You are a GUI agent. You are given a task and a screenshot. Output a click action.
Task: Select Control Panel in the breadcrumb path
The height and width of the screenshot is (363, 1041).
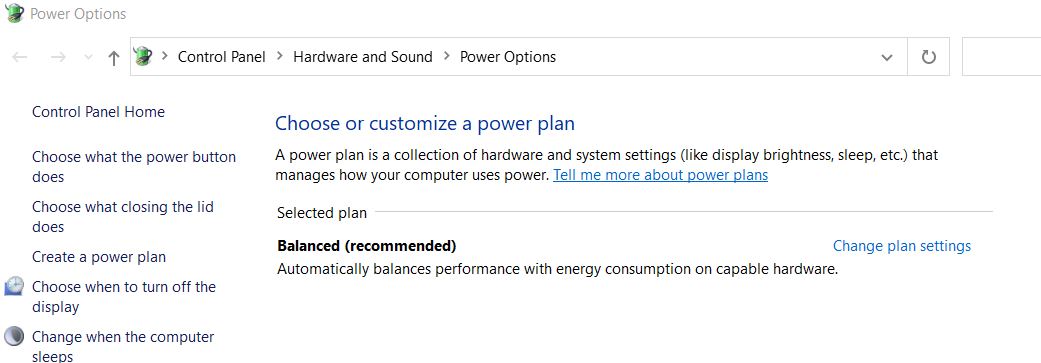click(222, 57)
